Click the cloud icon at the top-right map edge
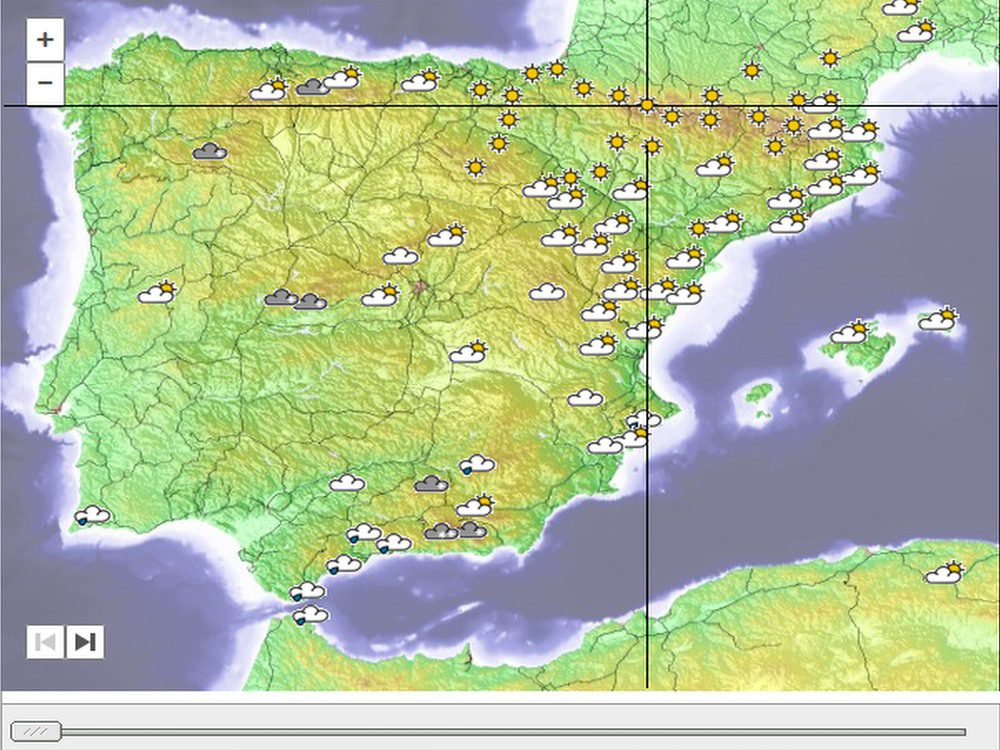 click(900, 7)
